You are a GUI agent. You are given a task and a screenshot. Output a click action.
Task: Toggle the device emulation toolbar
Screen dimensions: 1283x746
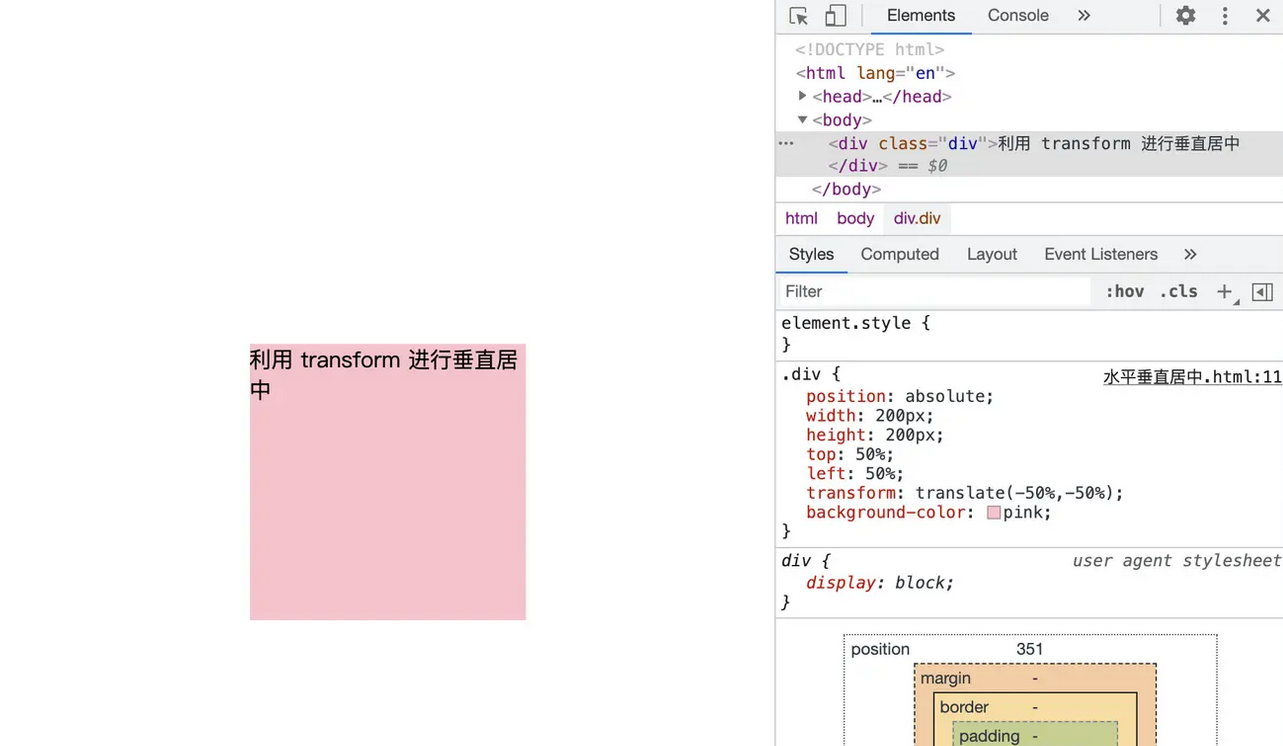(836, 15)
